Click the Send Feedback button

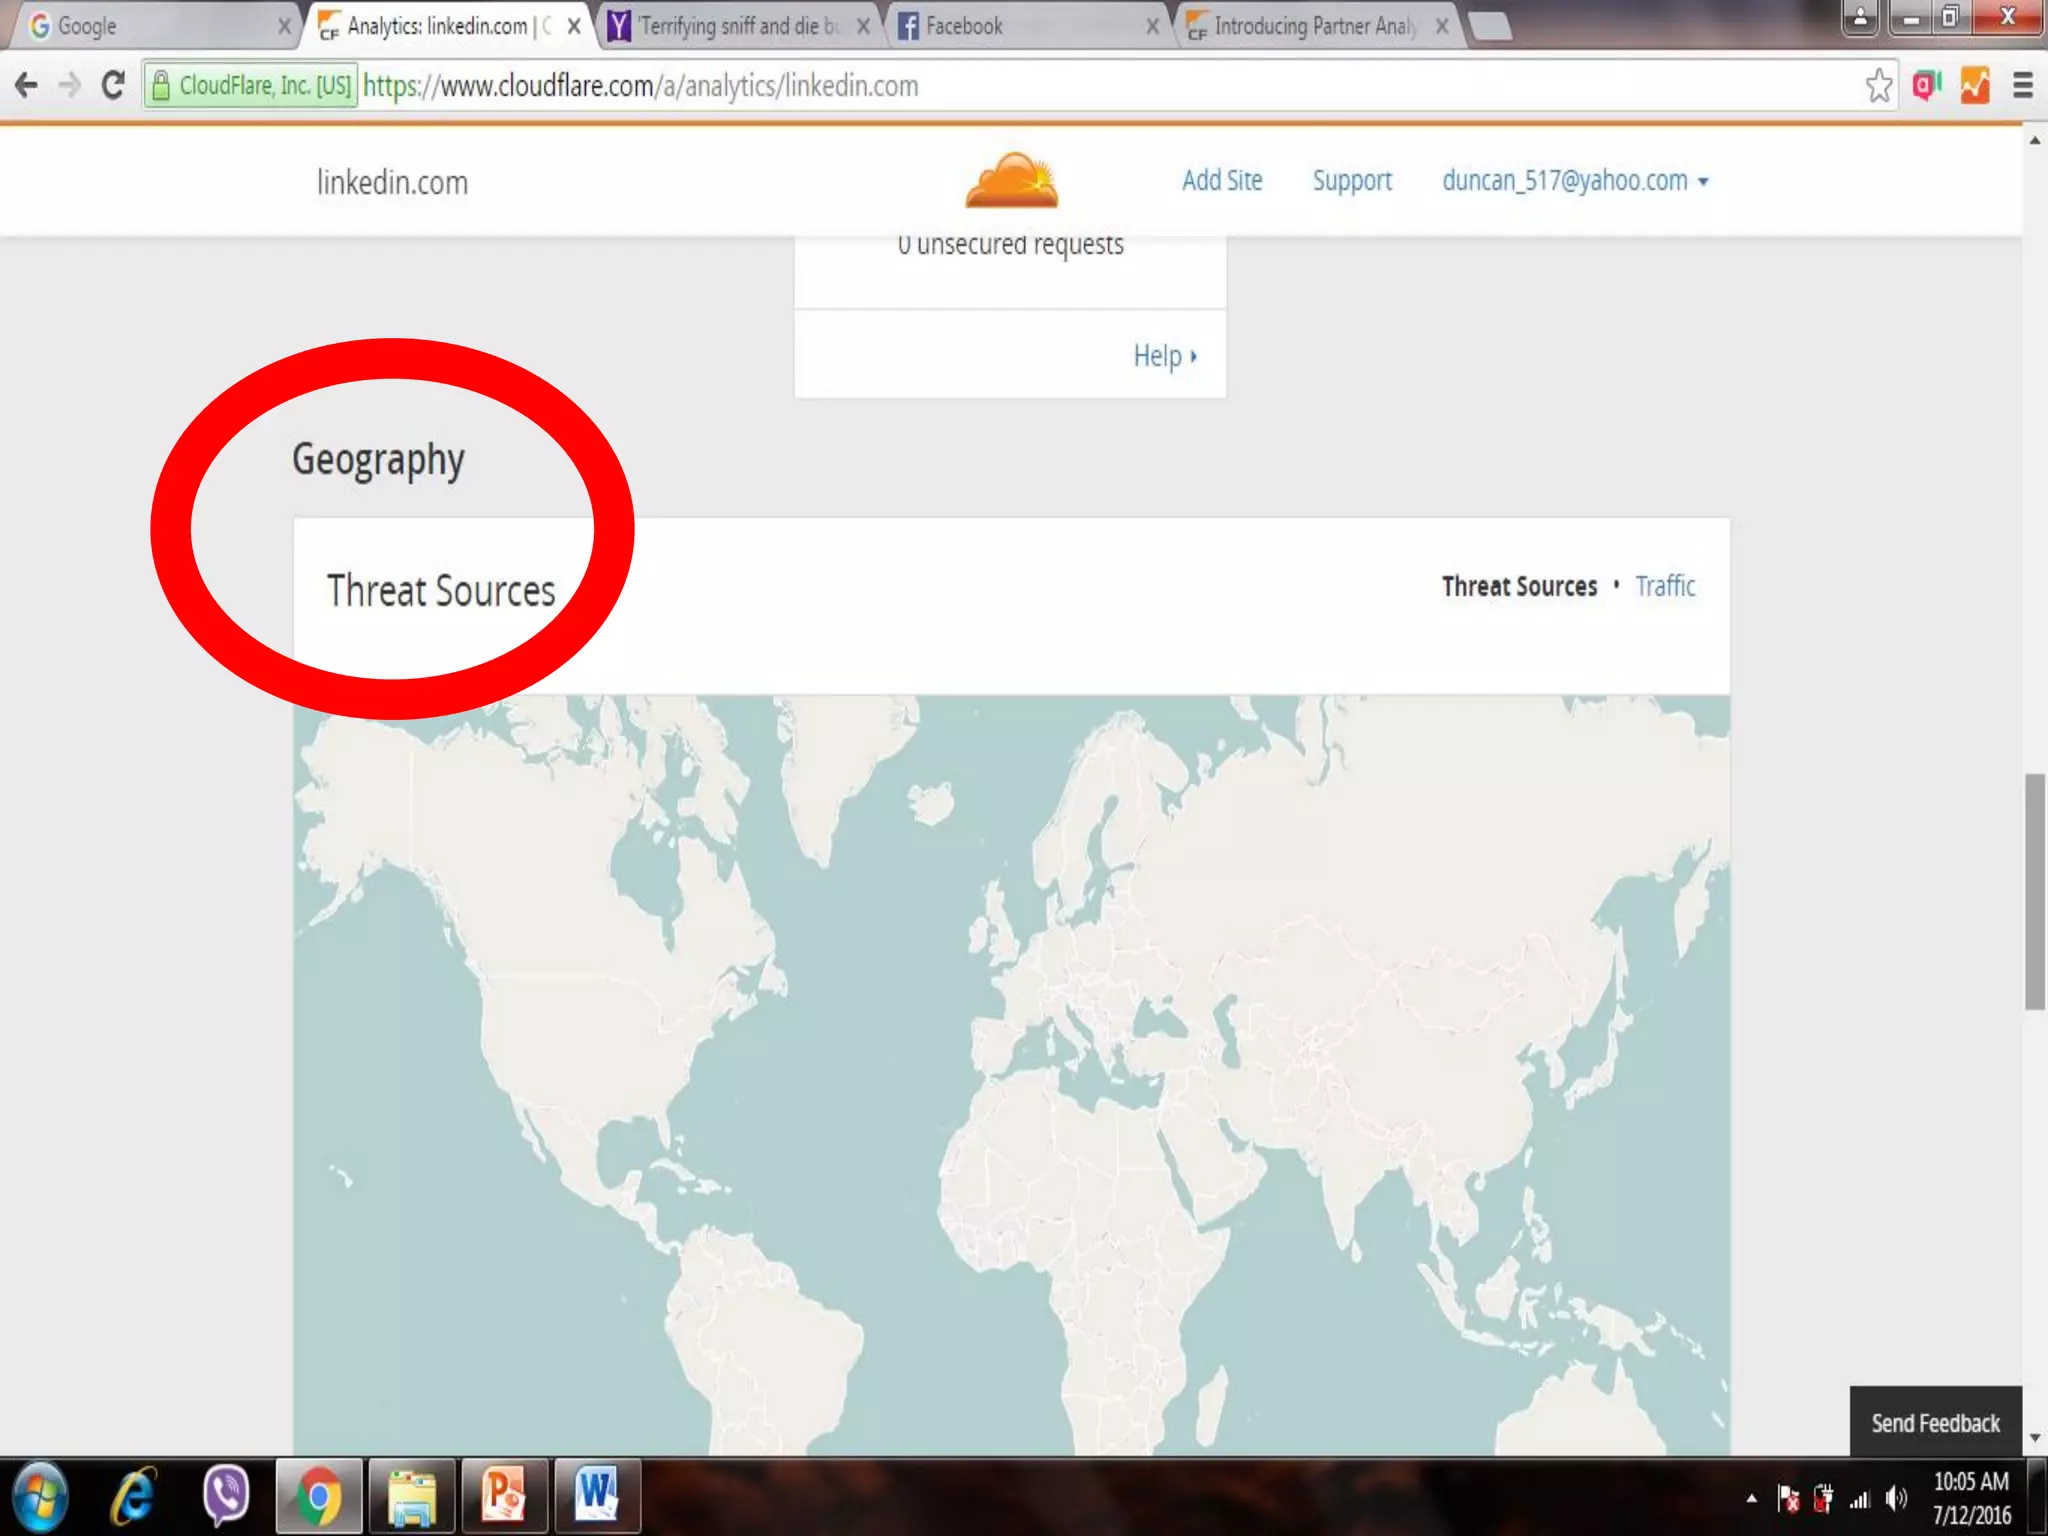1935,1422
